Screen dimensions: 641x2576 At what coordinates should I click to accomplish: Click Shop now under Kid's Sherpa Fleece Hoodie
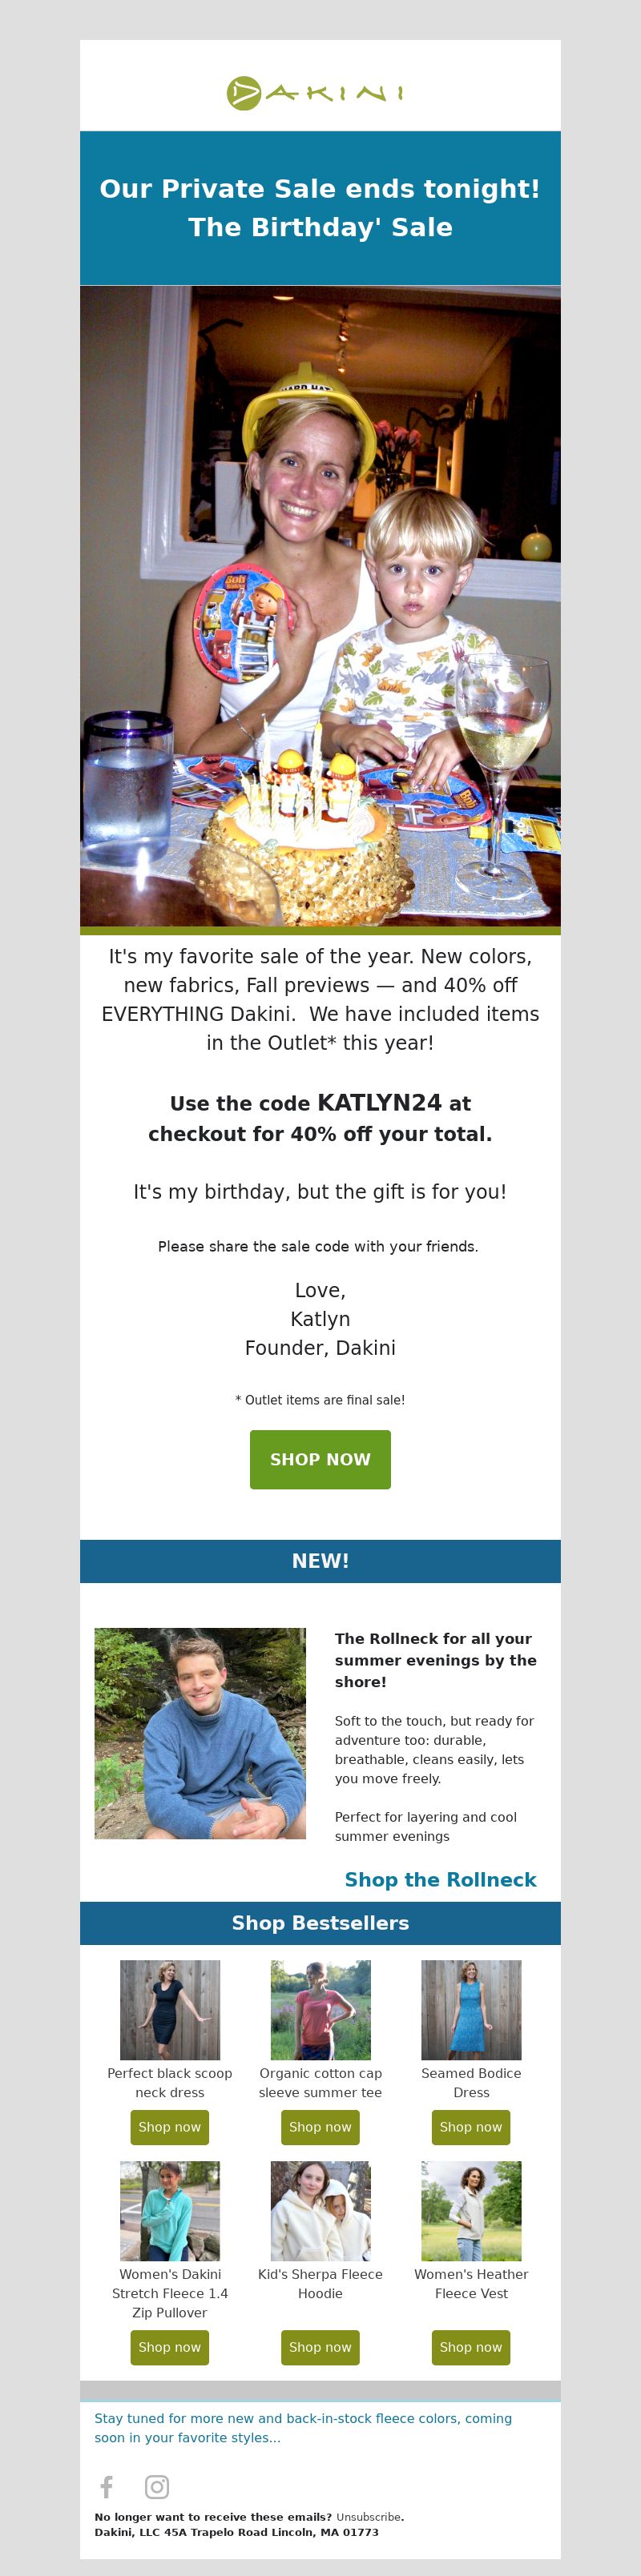coord(320,2347)
